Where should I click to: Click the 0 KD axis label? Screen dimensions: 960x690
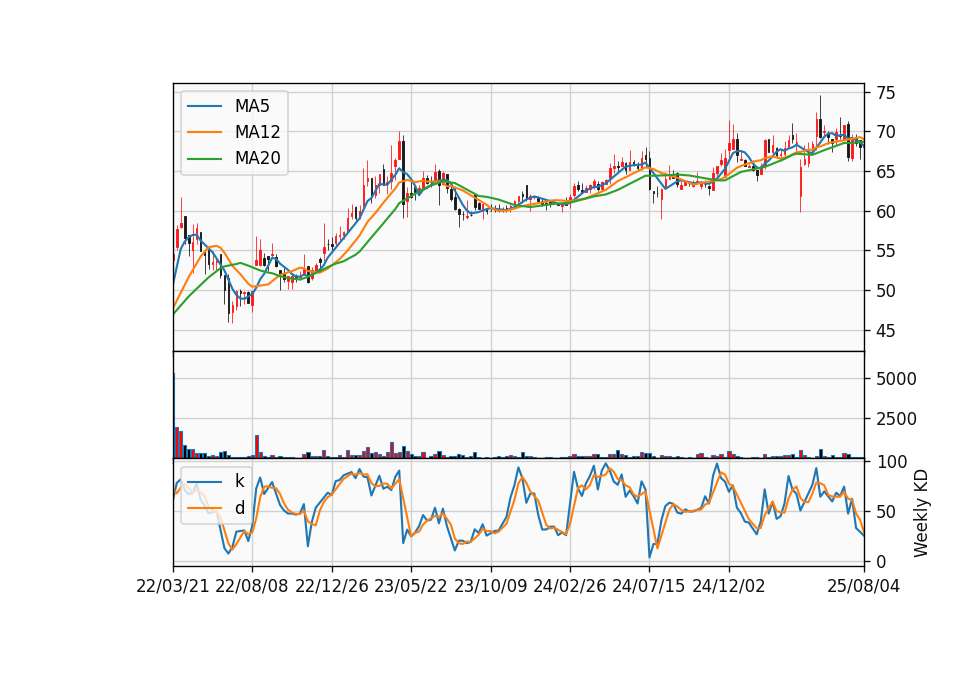point(881,561)
